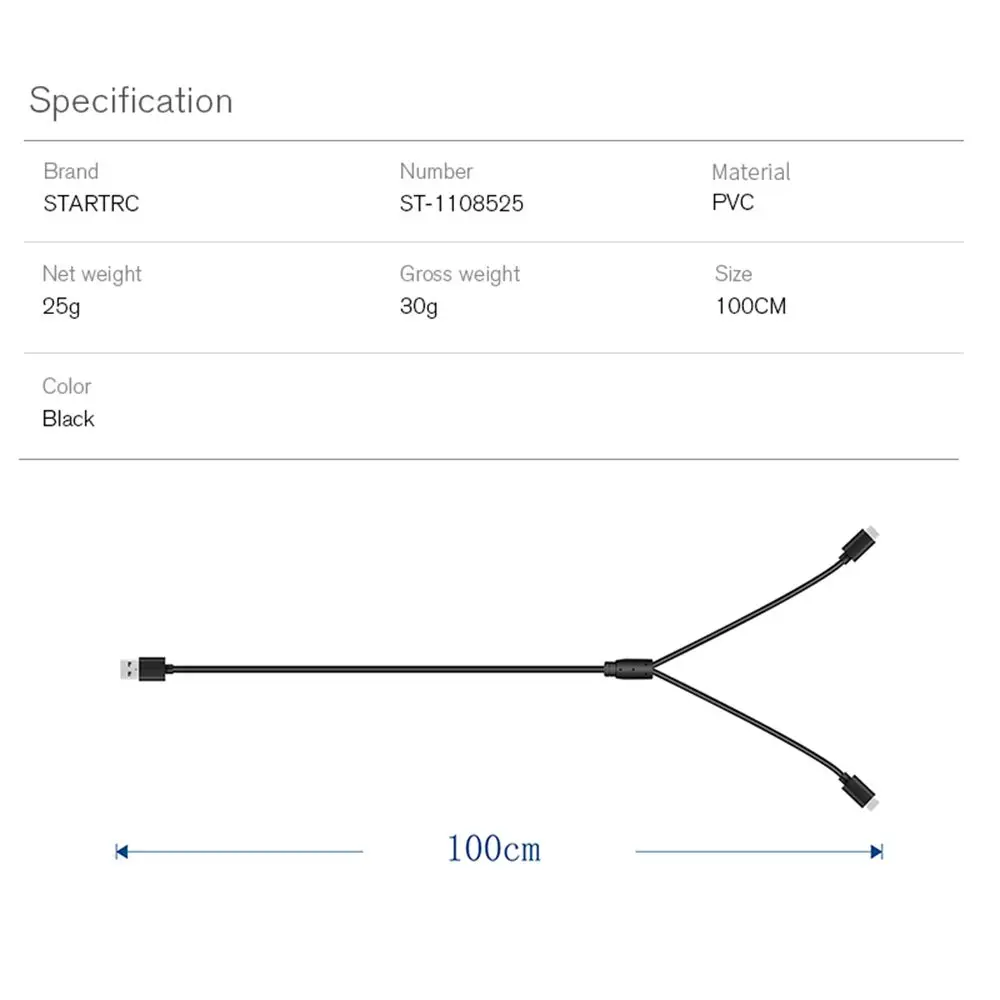Click the Color label

tap(67, 386)
